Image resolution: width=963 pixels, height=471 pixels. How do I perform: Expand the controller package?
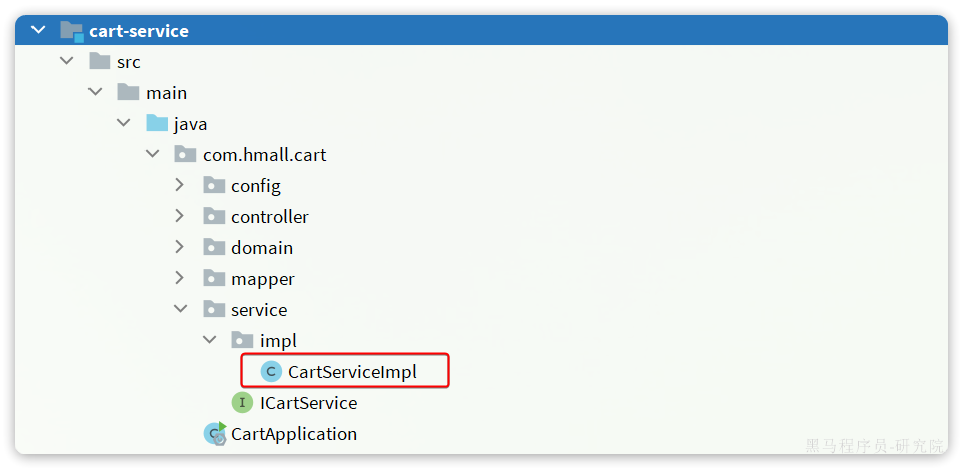click(x=179, y=216)
